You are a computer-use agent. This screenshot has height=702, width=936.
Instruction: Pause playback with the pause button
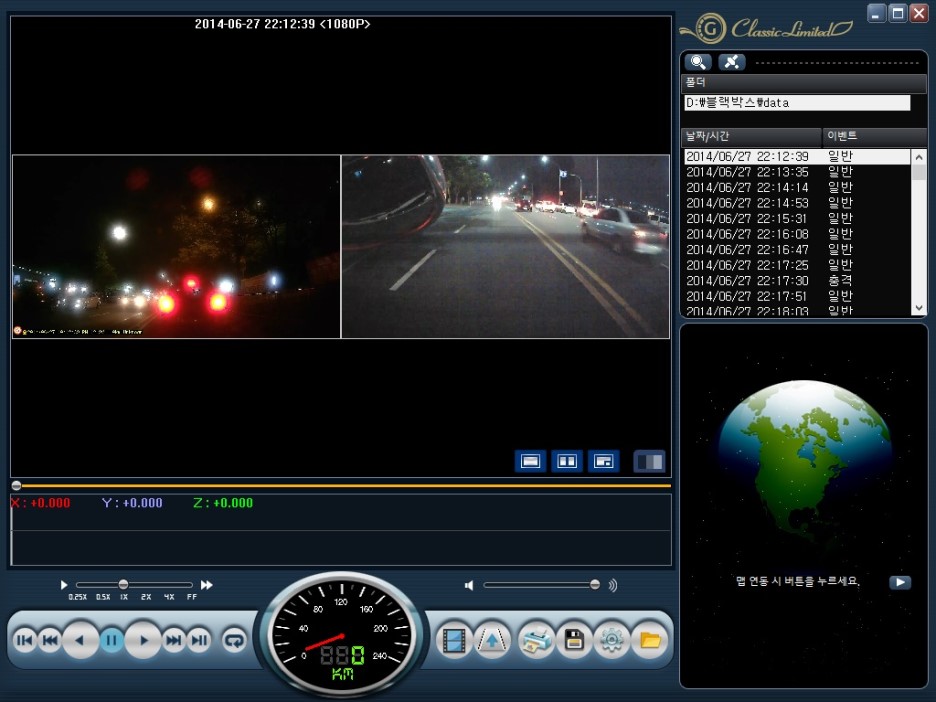(x=112, y=640)
